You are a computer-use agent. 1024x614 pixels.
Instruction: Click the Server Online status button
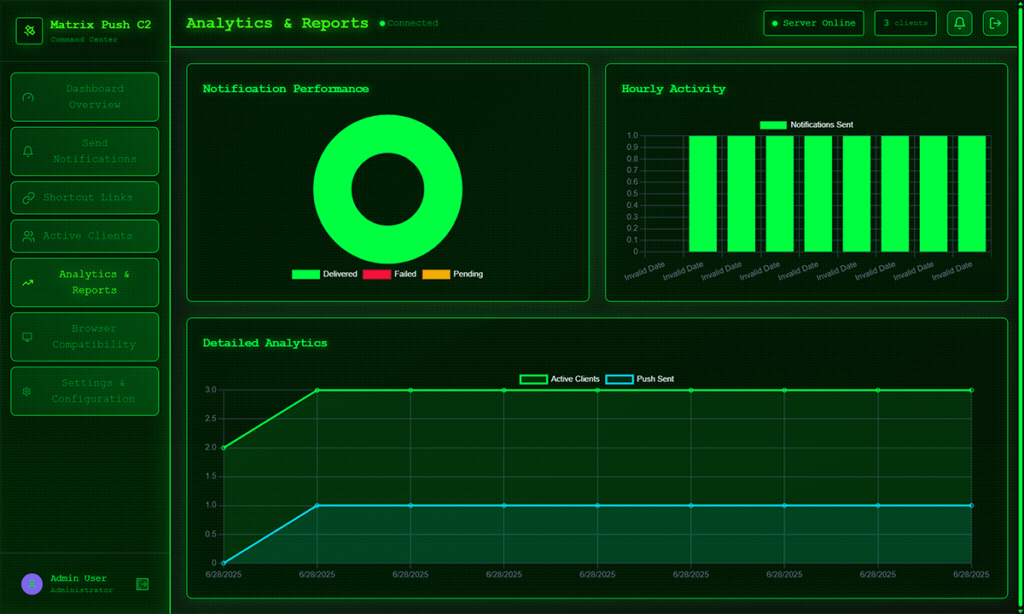[813, 23]
